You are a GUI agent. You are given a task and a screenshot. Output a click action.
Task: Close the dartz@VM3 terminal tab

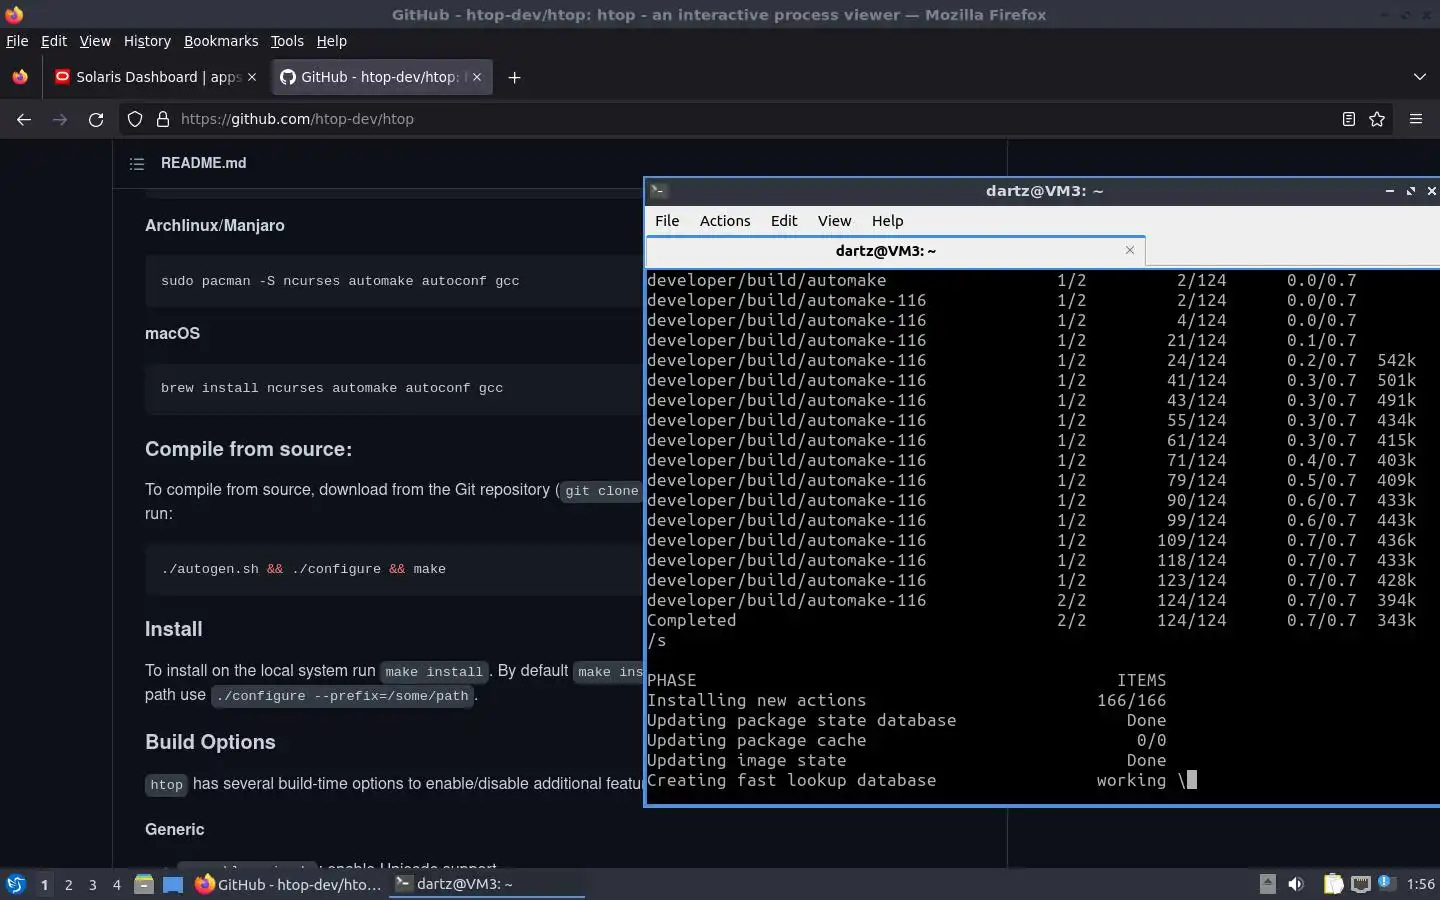pos(1130,250)
